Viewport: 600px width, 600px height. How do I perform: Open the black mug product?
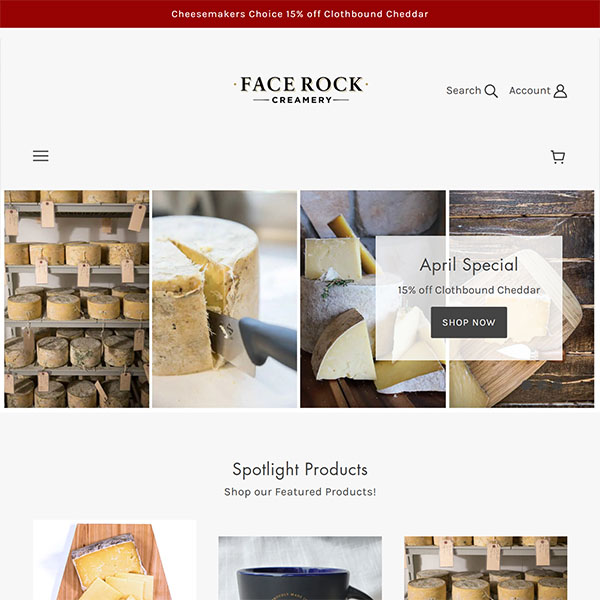tap(300, 568)
